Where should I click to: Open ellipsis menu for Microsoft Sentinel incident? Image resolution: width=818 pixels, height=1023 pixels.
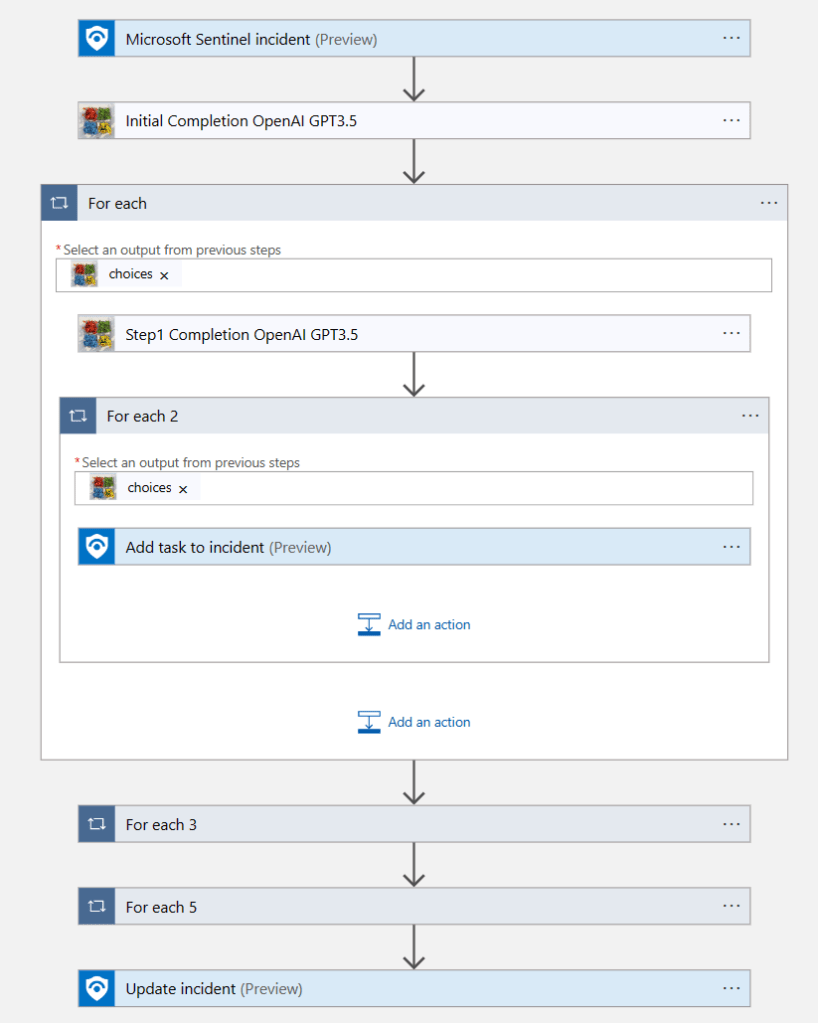[731, 39]
